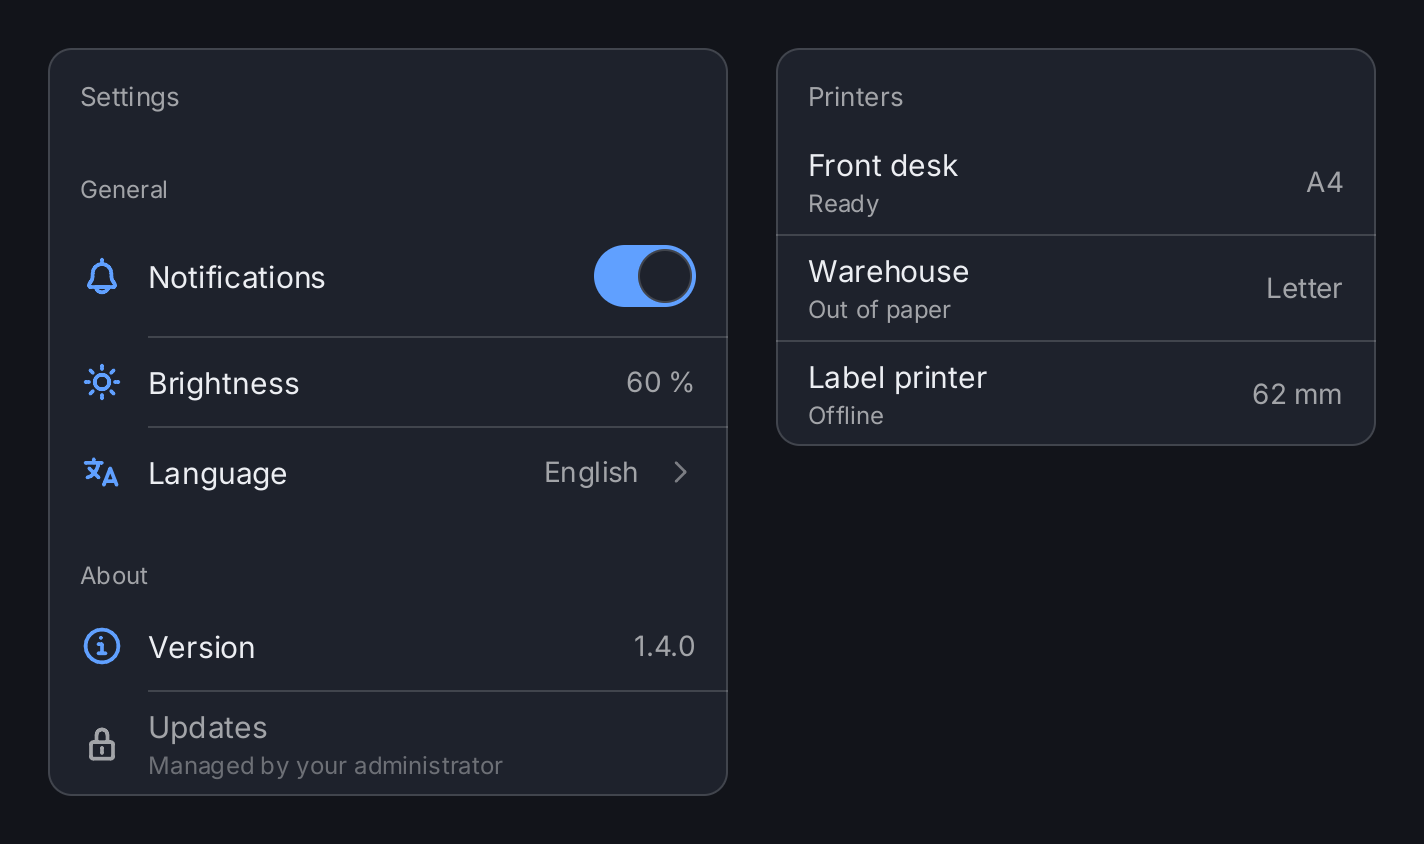This screenshot has width=1424, height=844.
Task: Click the Updates managed by administrator row
Action: point(388,743)
